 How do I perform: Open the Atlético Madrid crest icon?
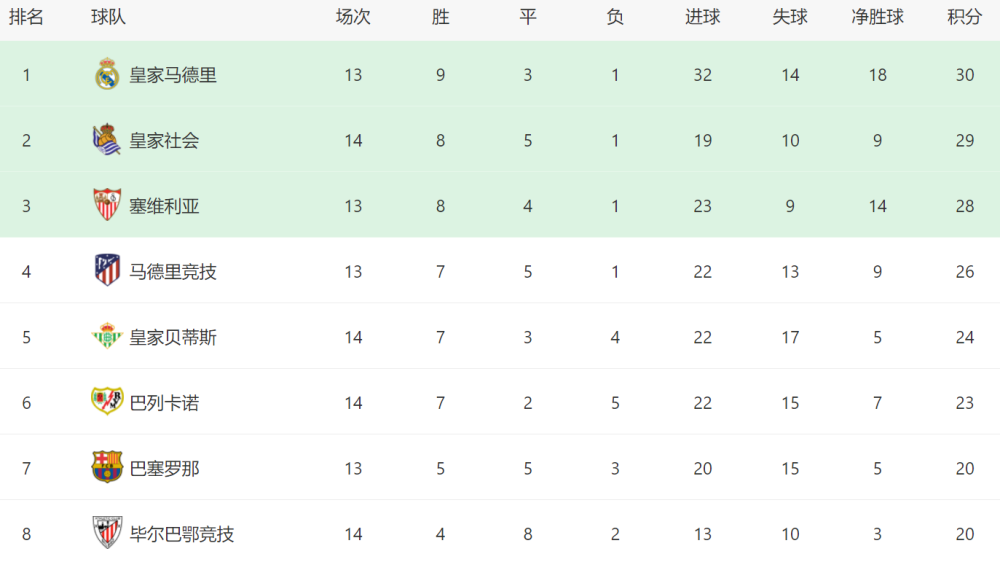click(107, 270)
